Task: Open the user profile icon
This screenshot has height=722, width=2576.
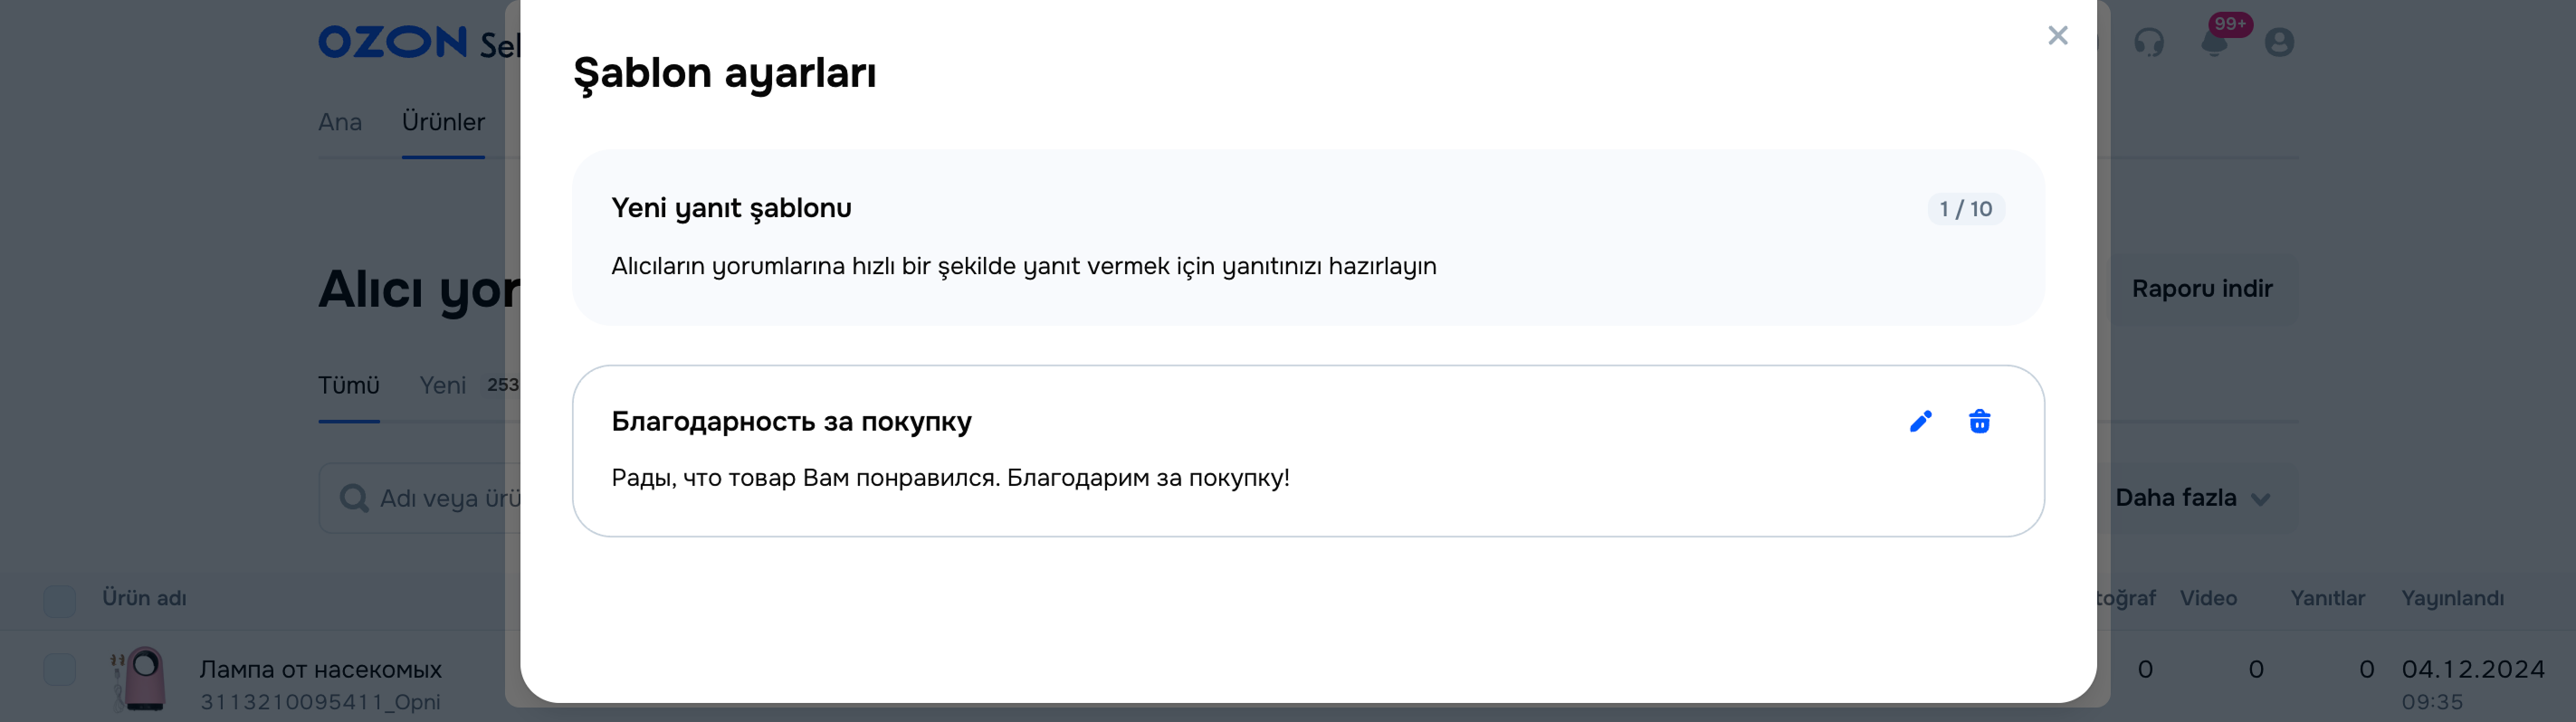Action: pyautogui.click(x=2279, y=42)
